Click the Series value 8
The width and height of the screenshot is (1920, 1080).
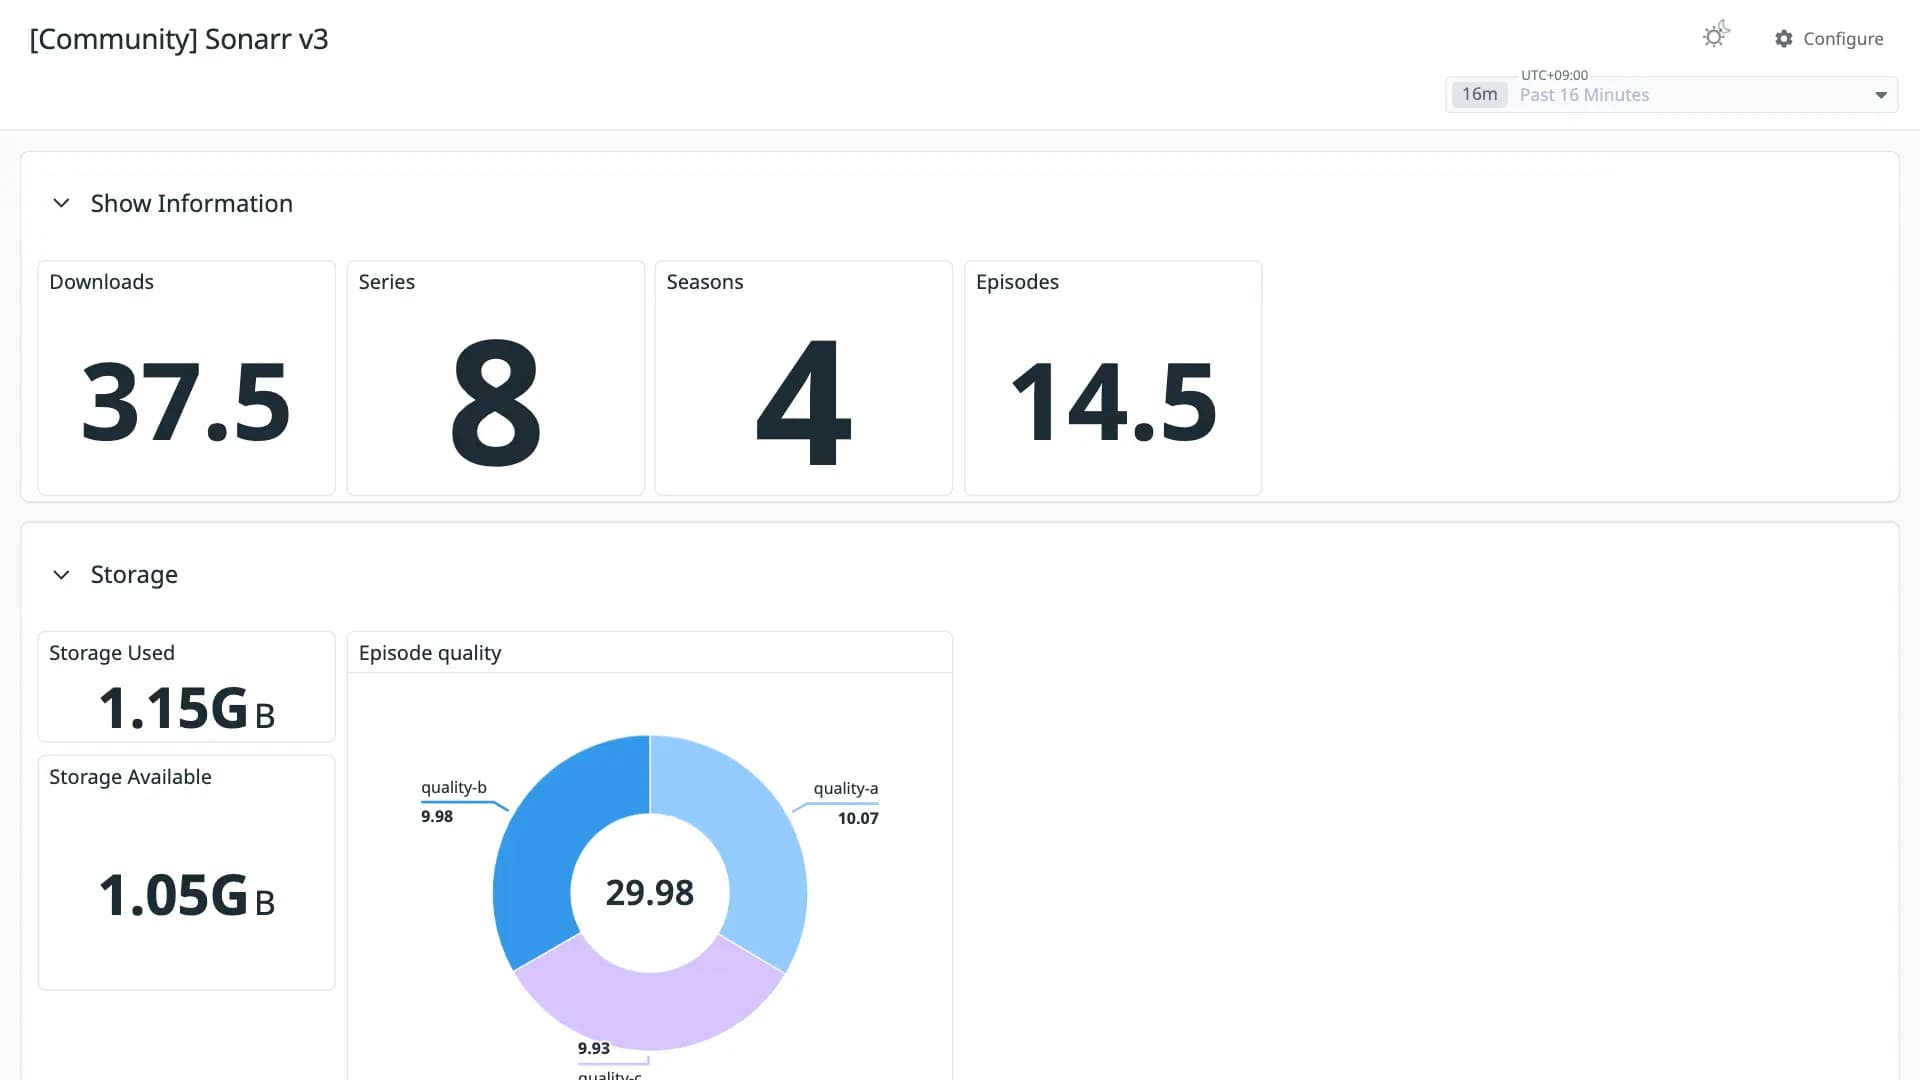pyautogui.click(x=496, y=402)
